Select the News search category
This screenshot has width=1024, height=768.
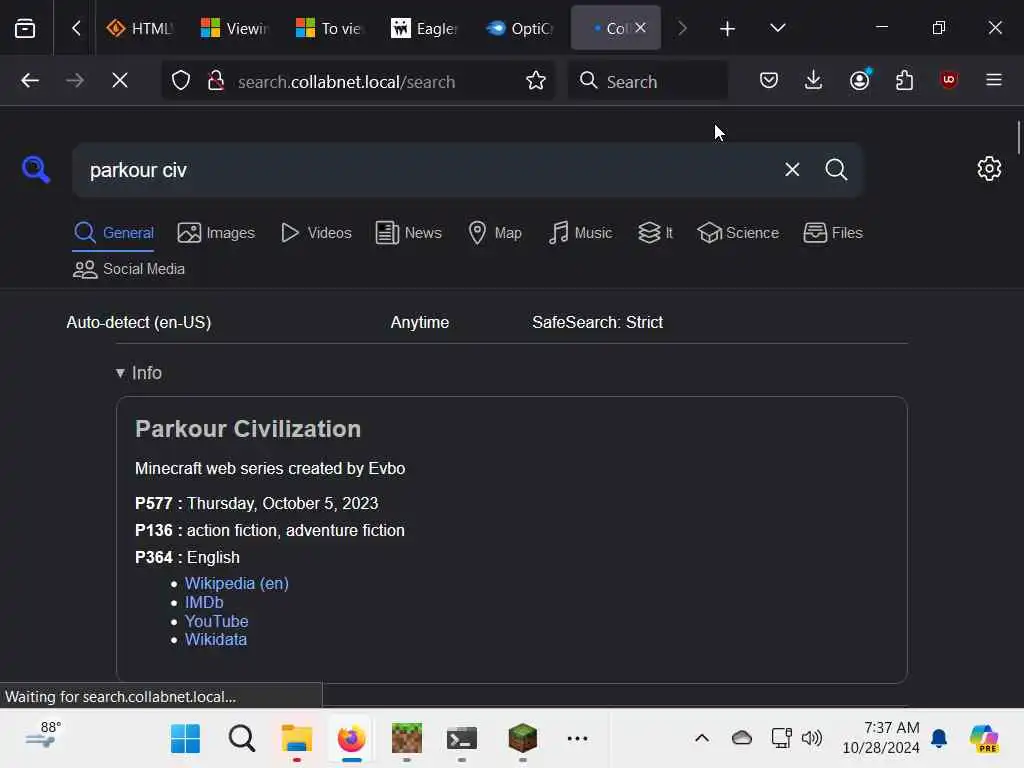click(409, 233)
